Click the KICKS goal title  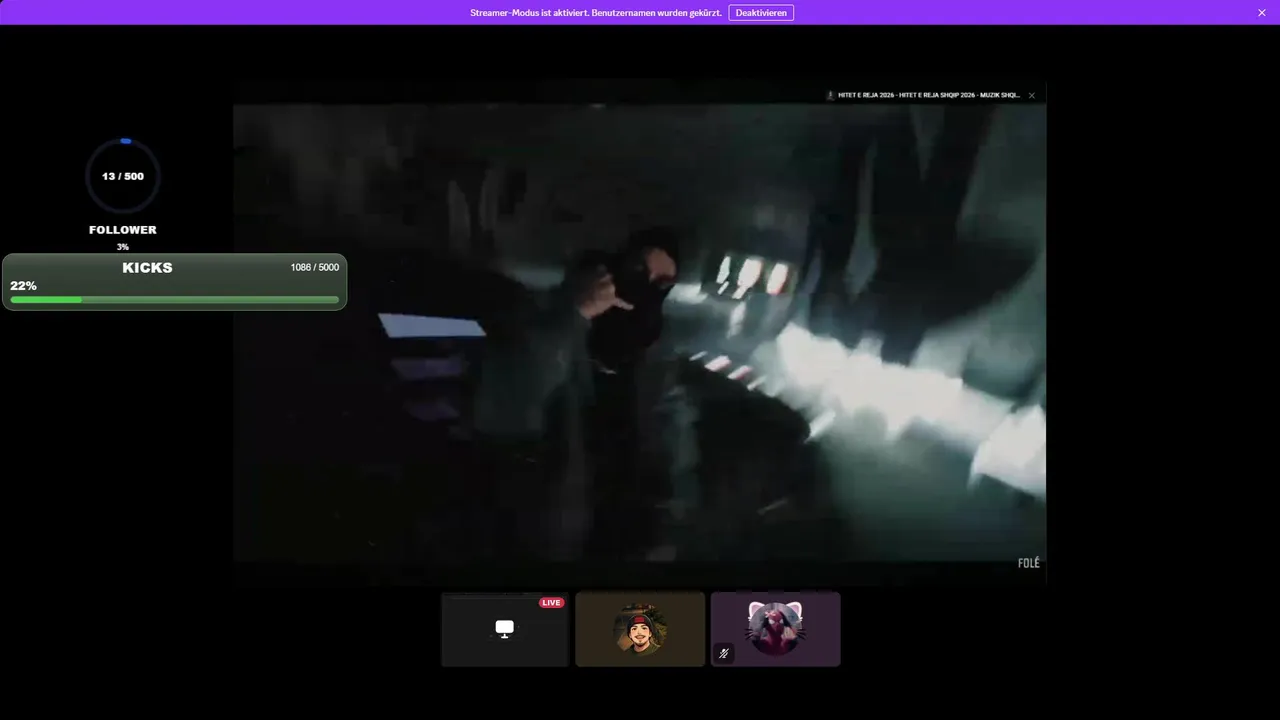coord(147,268)
